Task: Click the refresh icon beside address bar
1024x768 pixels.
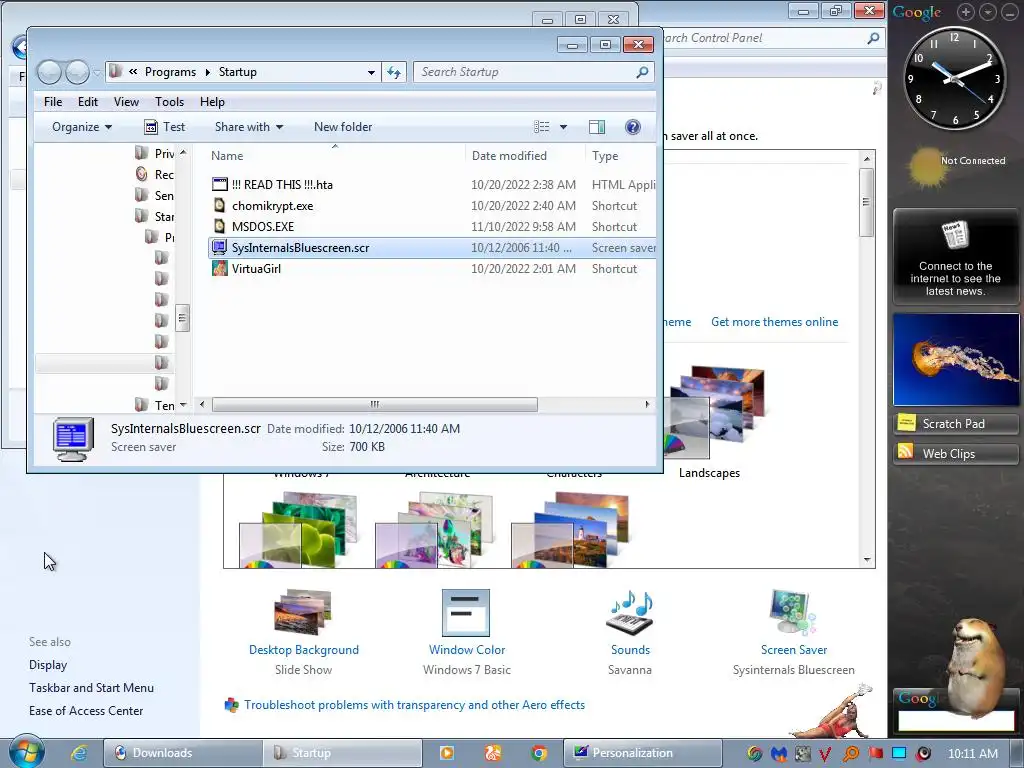Action: 394,72
